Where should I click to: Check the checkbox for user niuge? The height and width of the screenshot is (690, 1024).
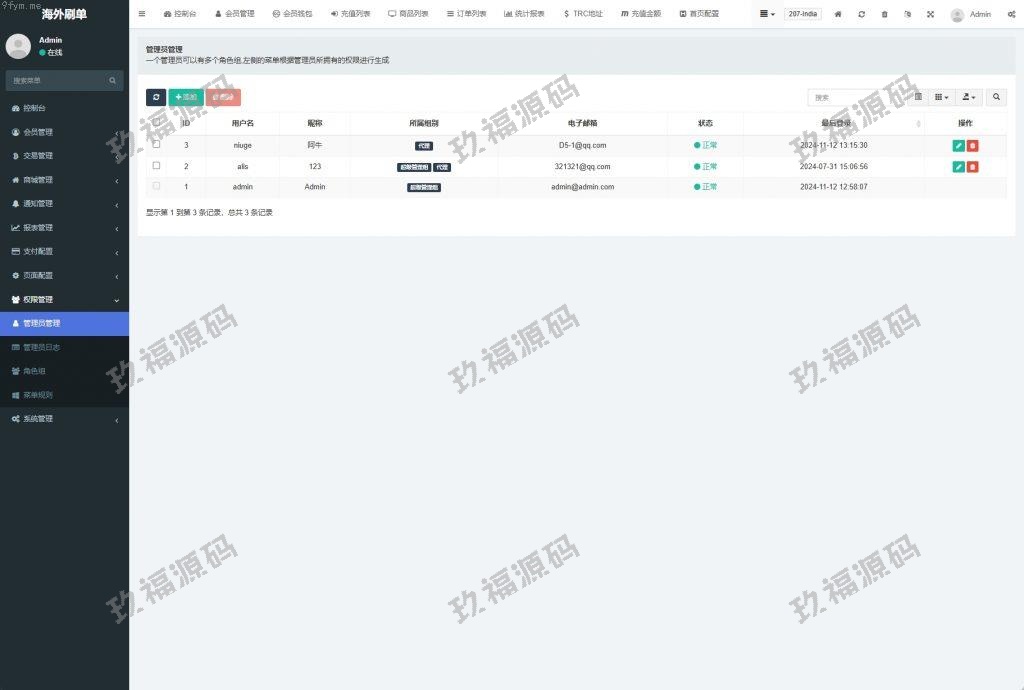(x=156, y=144)
